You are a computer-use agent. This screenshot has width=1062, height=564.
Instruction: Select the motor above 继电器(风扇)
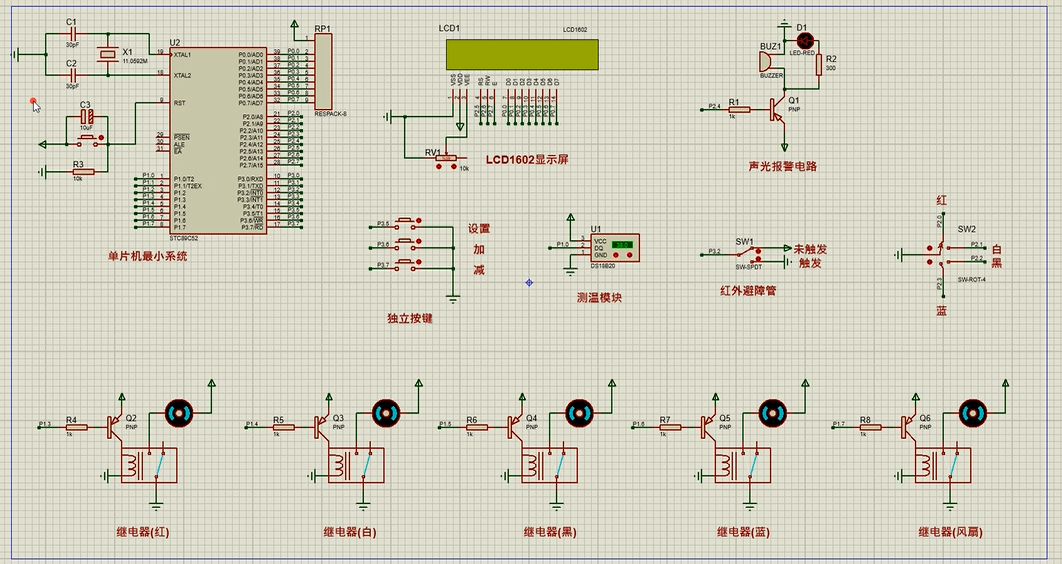(973, 413)
